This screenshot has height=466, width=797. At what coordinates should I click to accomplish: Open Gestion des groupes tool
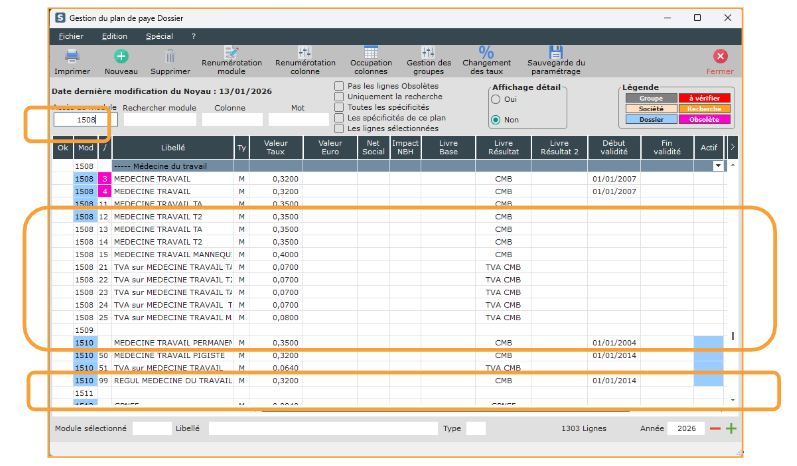pos(428,53)
